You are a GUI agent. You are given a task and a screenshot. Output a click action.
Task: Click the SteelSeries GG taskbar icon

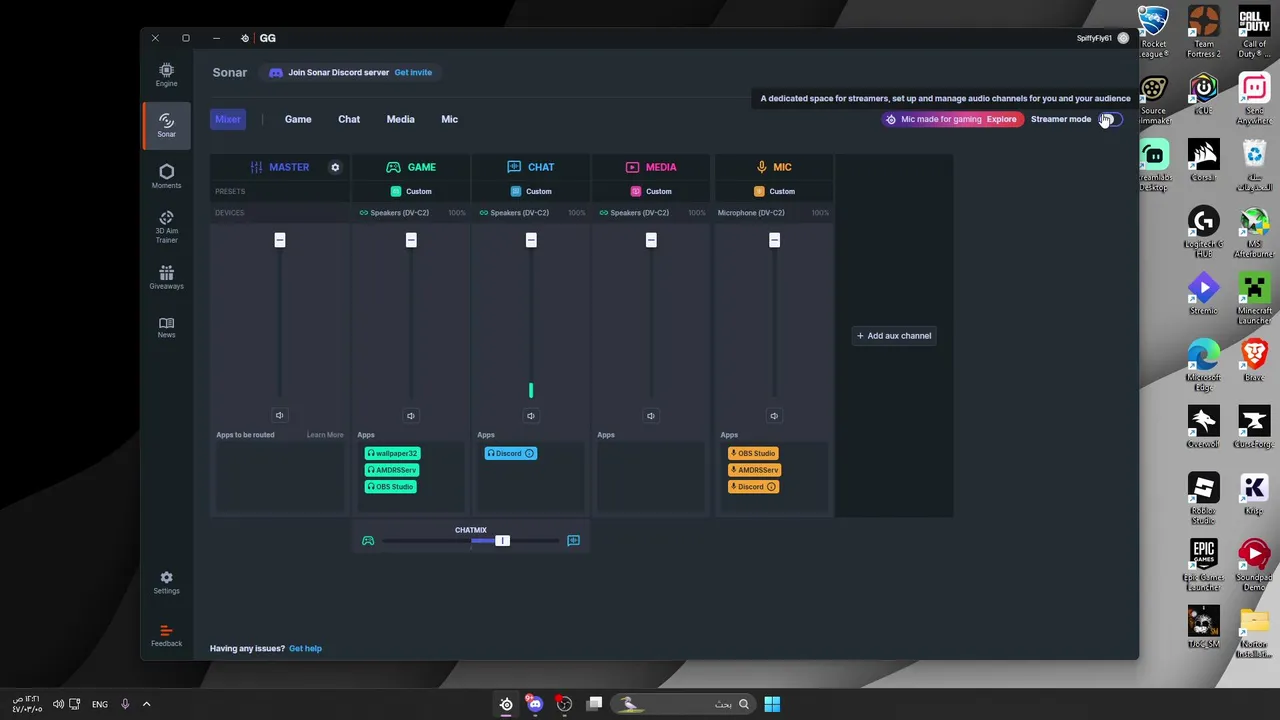pyautogui.click(x=506, y=704)
